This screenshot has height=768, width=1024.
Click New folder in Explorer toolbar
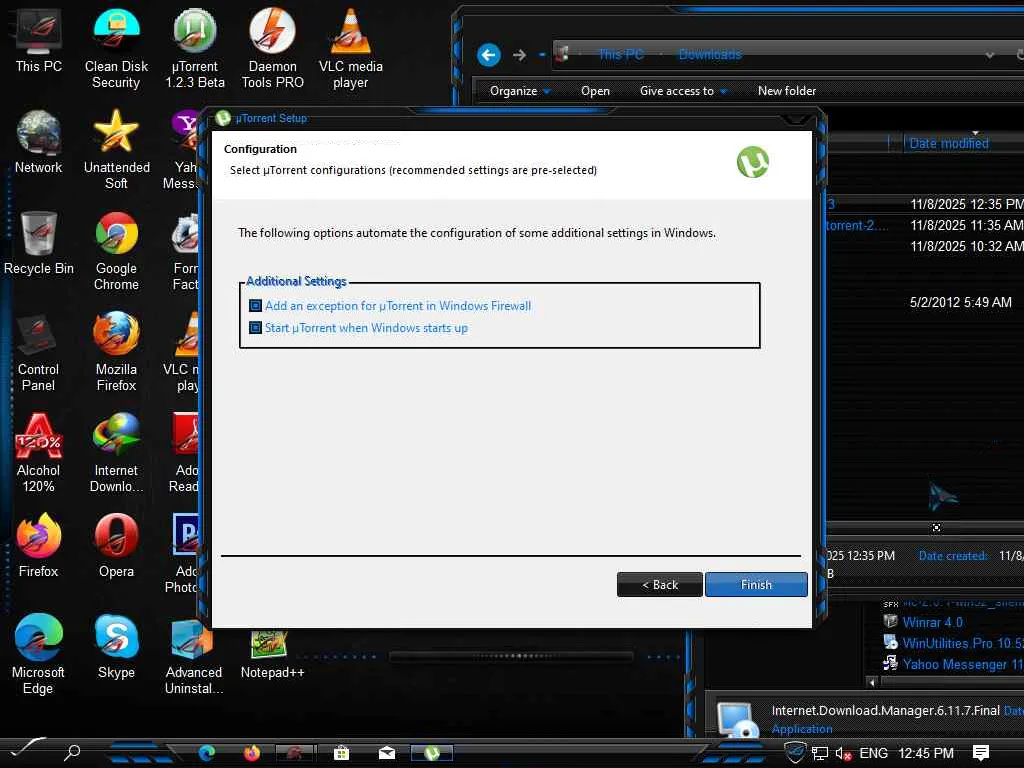pos(786,91)
